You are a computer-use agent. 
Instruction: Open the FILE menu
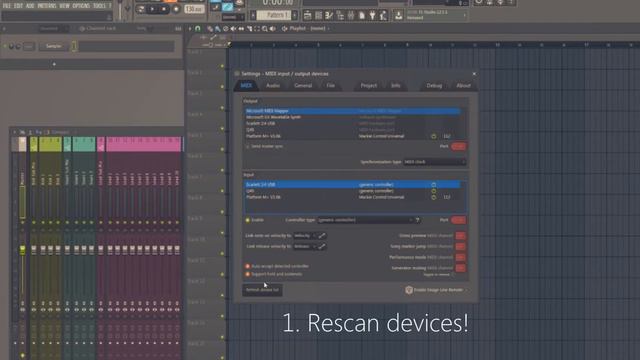click(6, 6)
